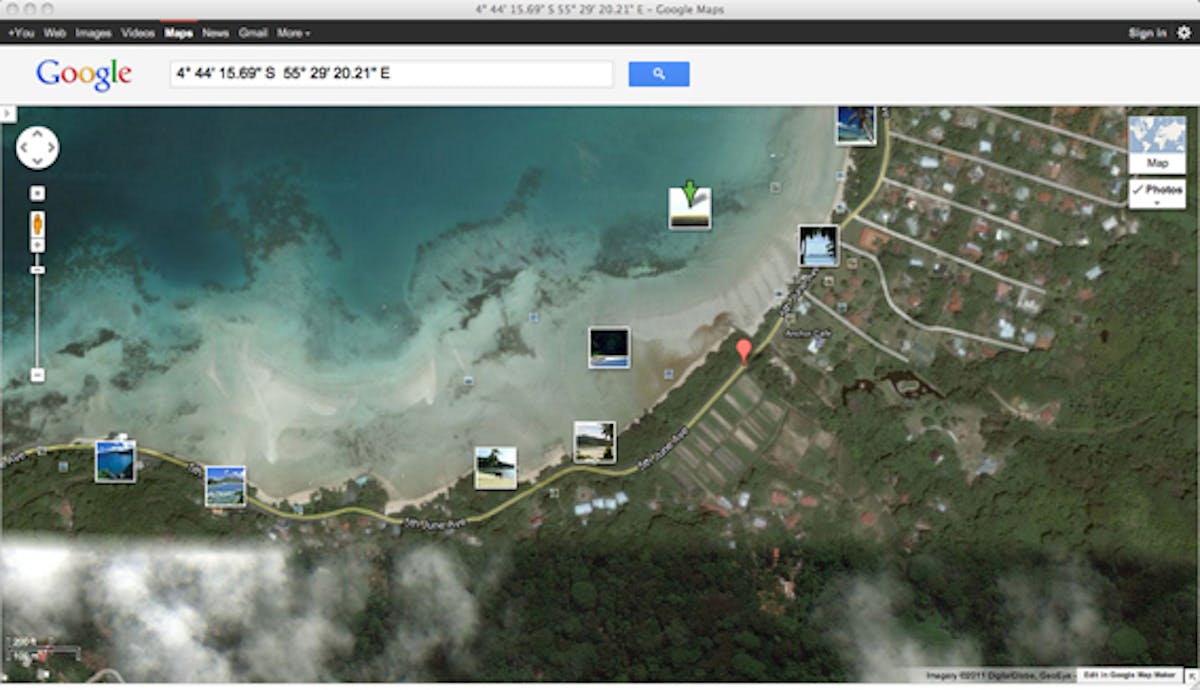
Task: Click the zoom in plus button
Action: tap(37, 245)
